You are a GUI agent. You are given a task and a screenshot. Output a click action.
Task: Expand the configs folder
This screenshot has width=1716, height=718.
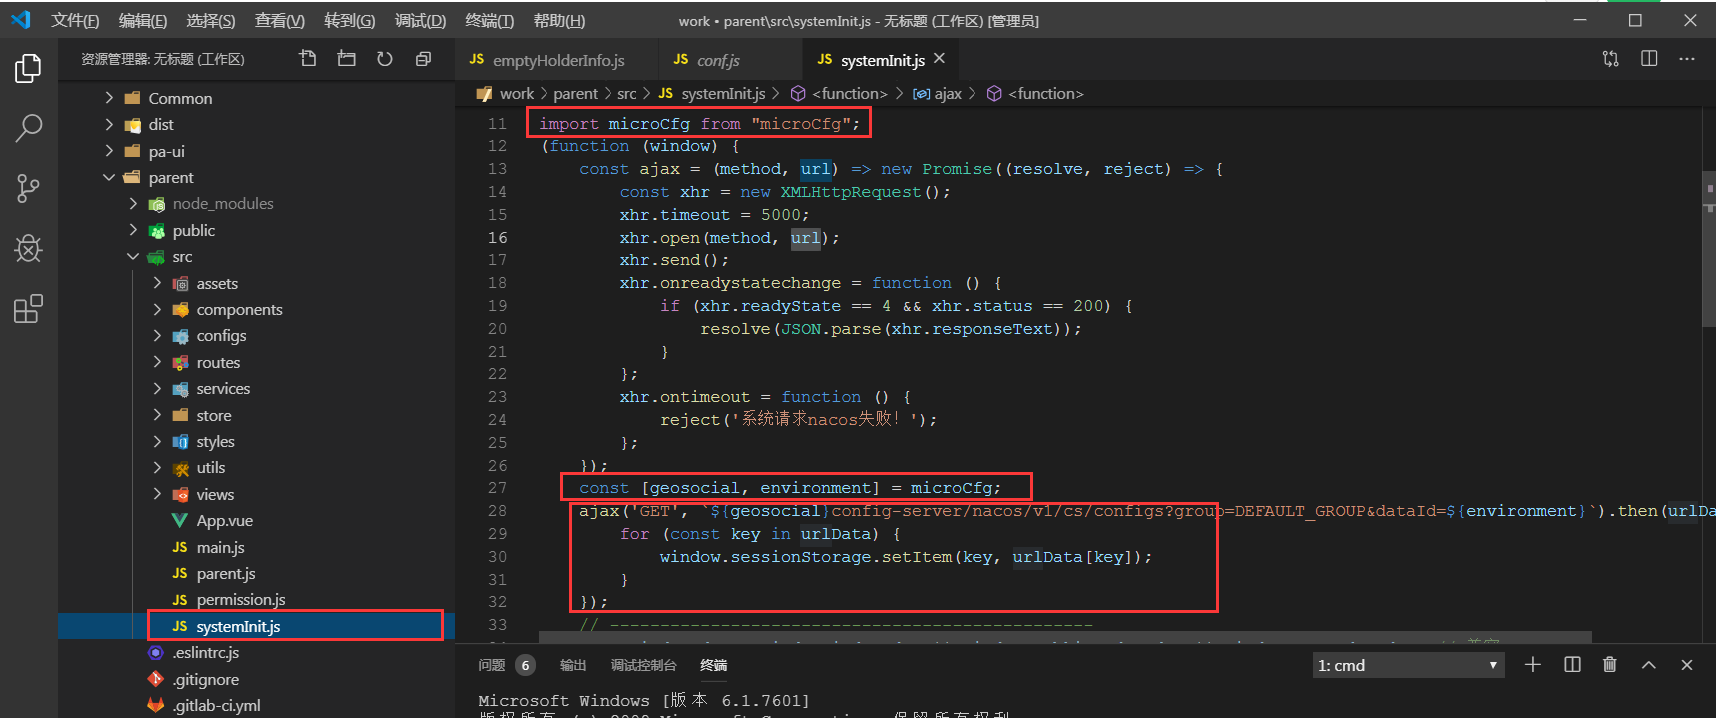click(157, 335)
